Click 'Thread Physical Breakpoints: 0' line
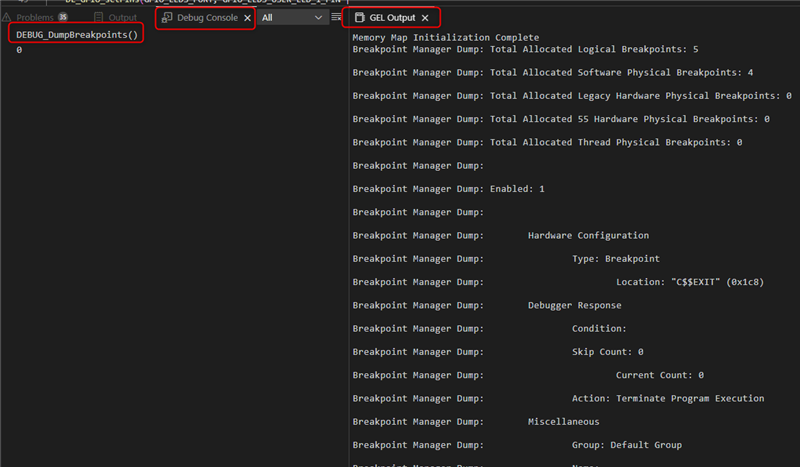The image size is (800, 467). [x=547, y=142]
